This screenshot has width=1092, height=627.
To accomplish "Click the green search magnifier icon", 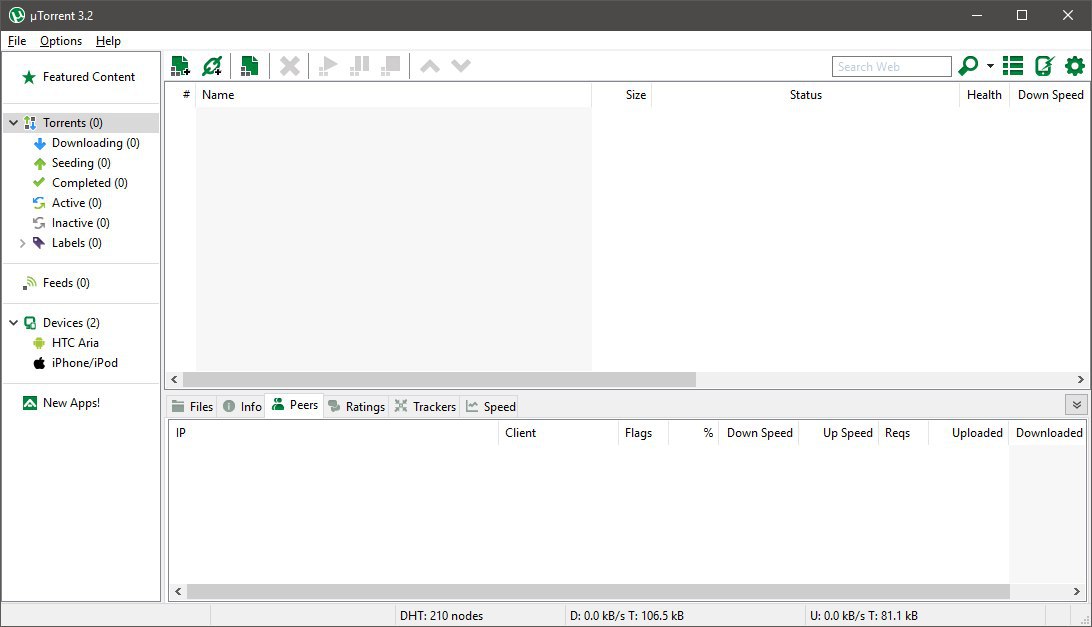I will pyautogui.click(x=968, y=65).
